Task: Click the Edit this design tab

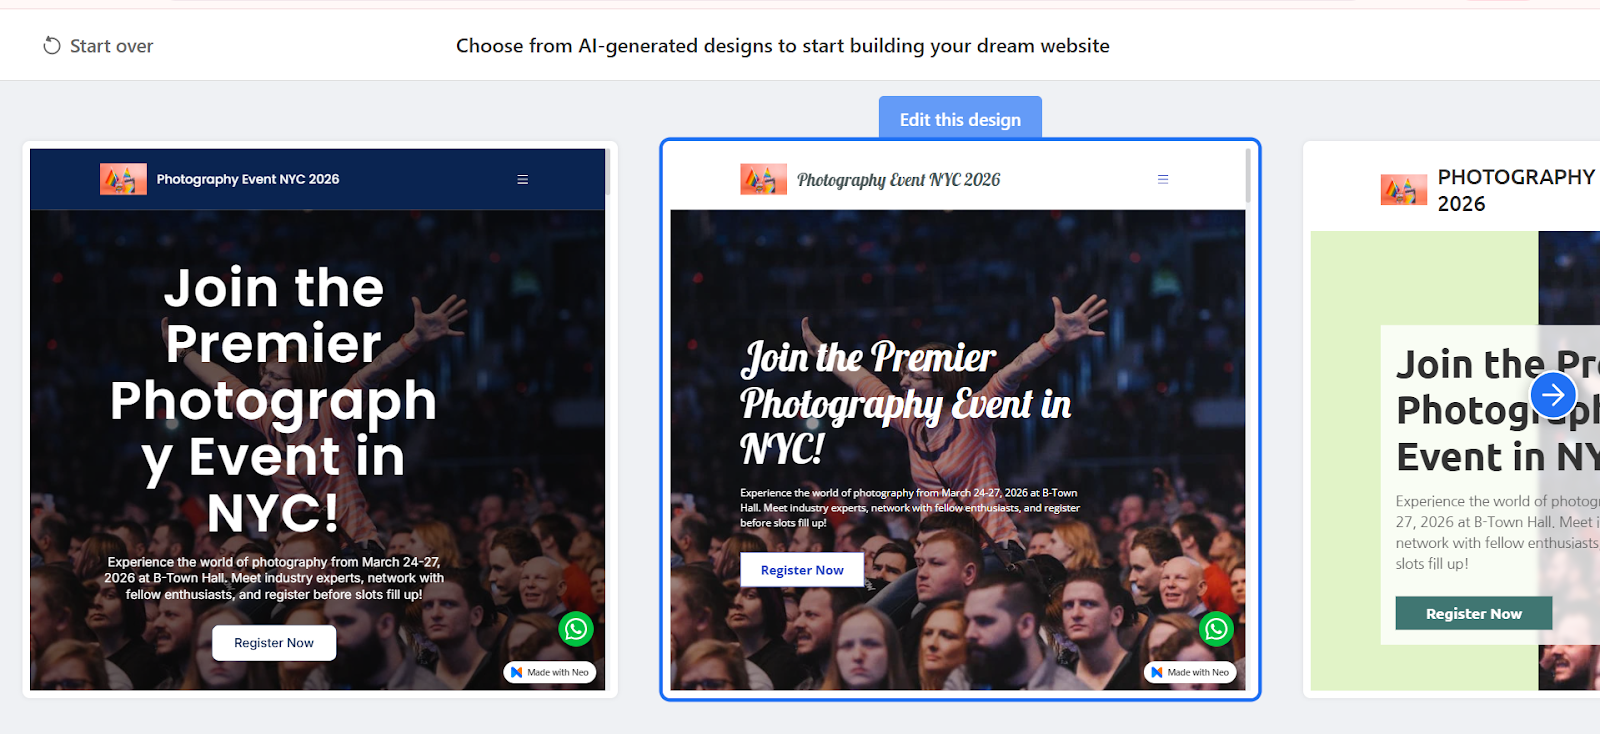Action: coord(960,118)
